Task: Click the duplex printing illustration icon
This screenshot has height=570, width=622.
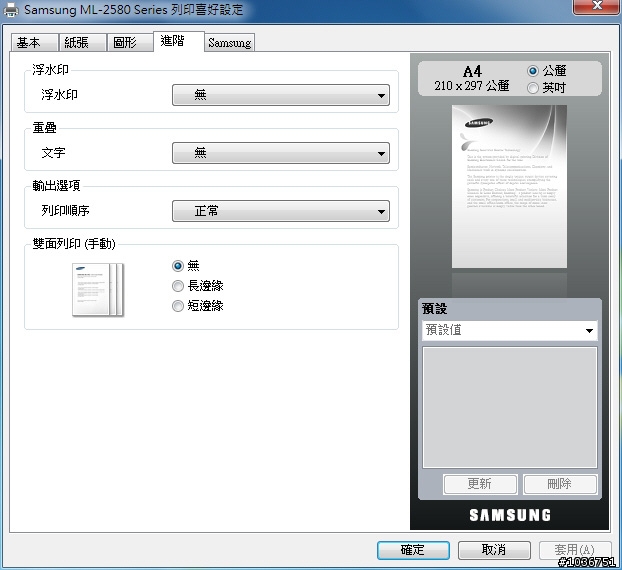Action: 98,290
